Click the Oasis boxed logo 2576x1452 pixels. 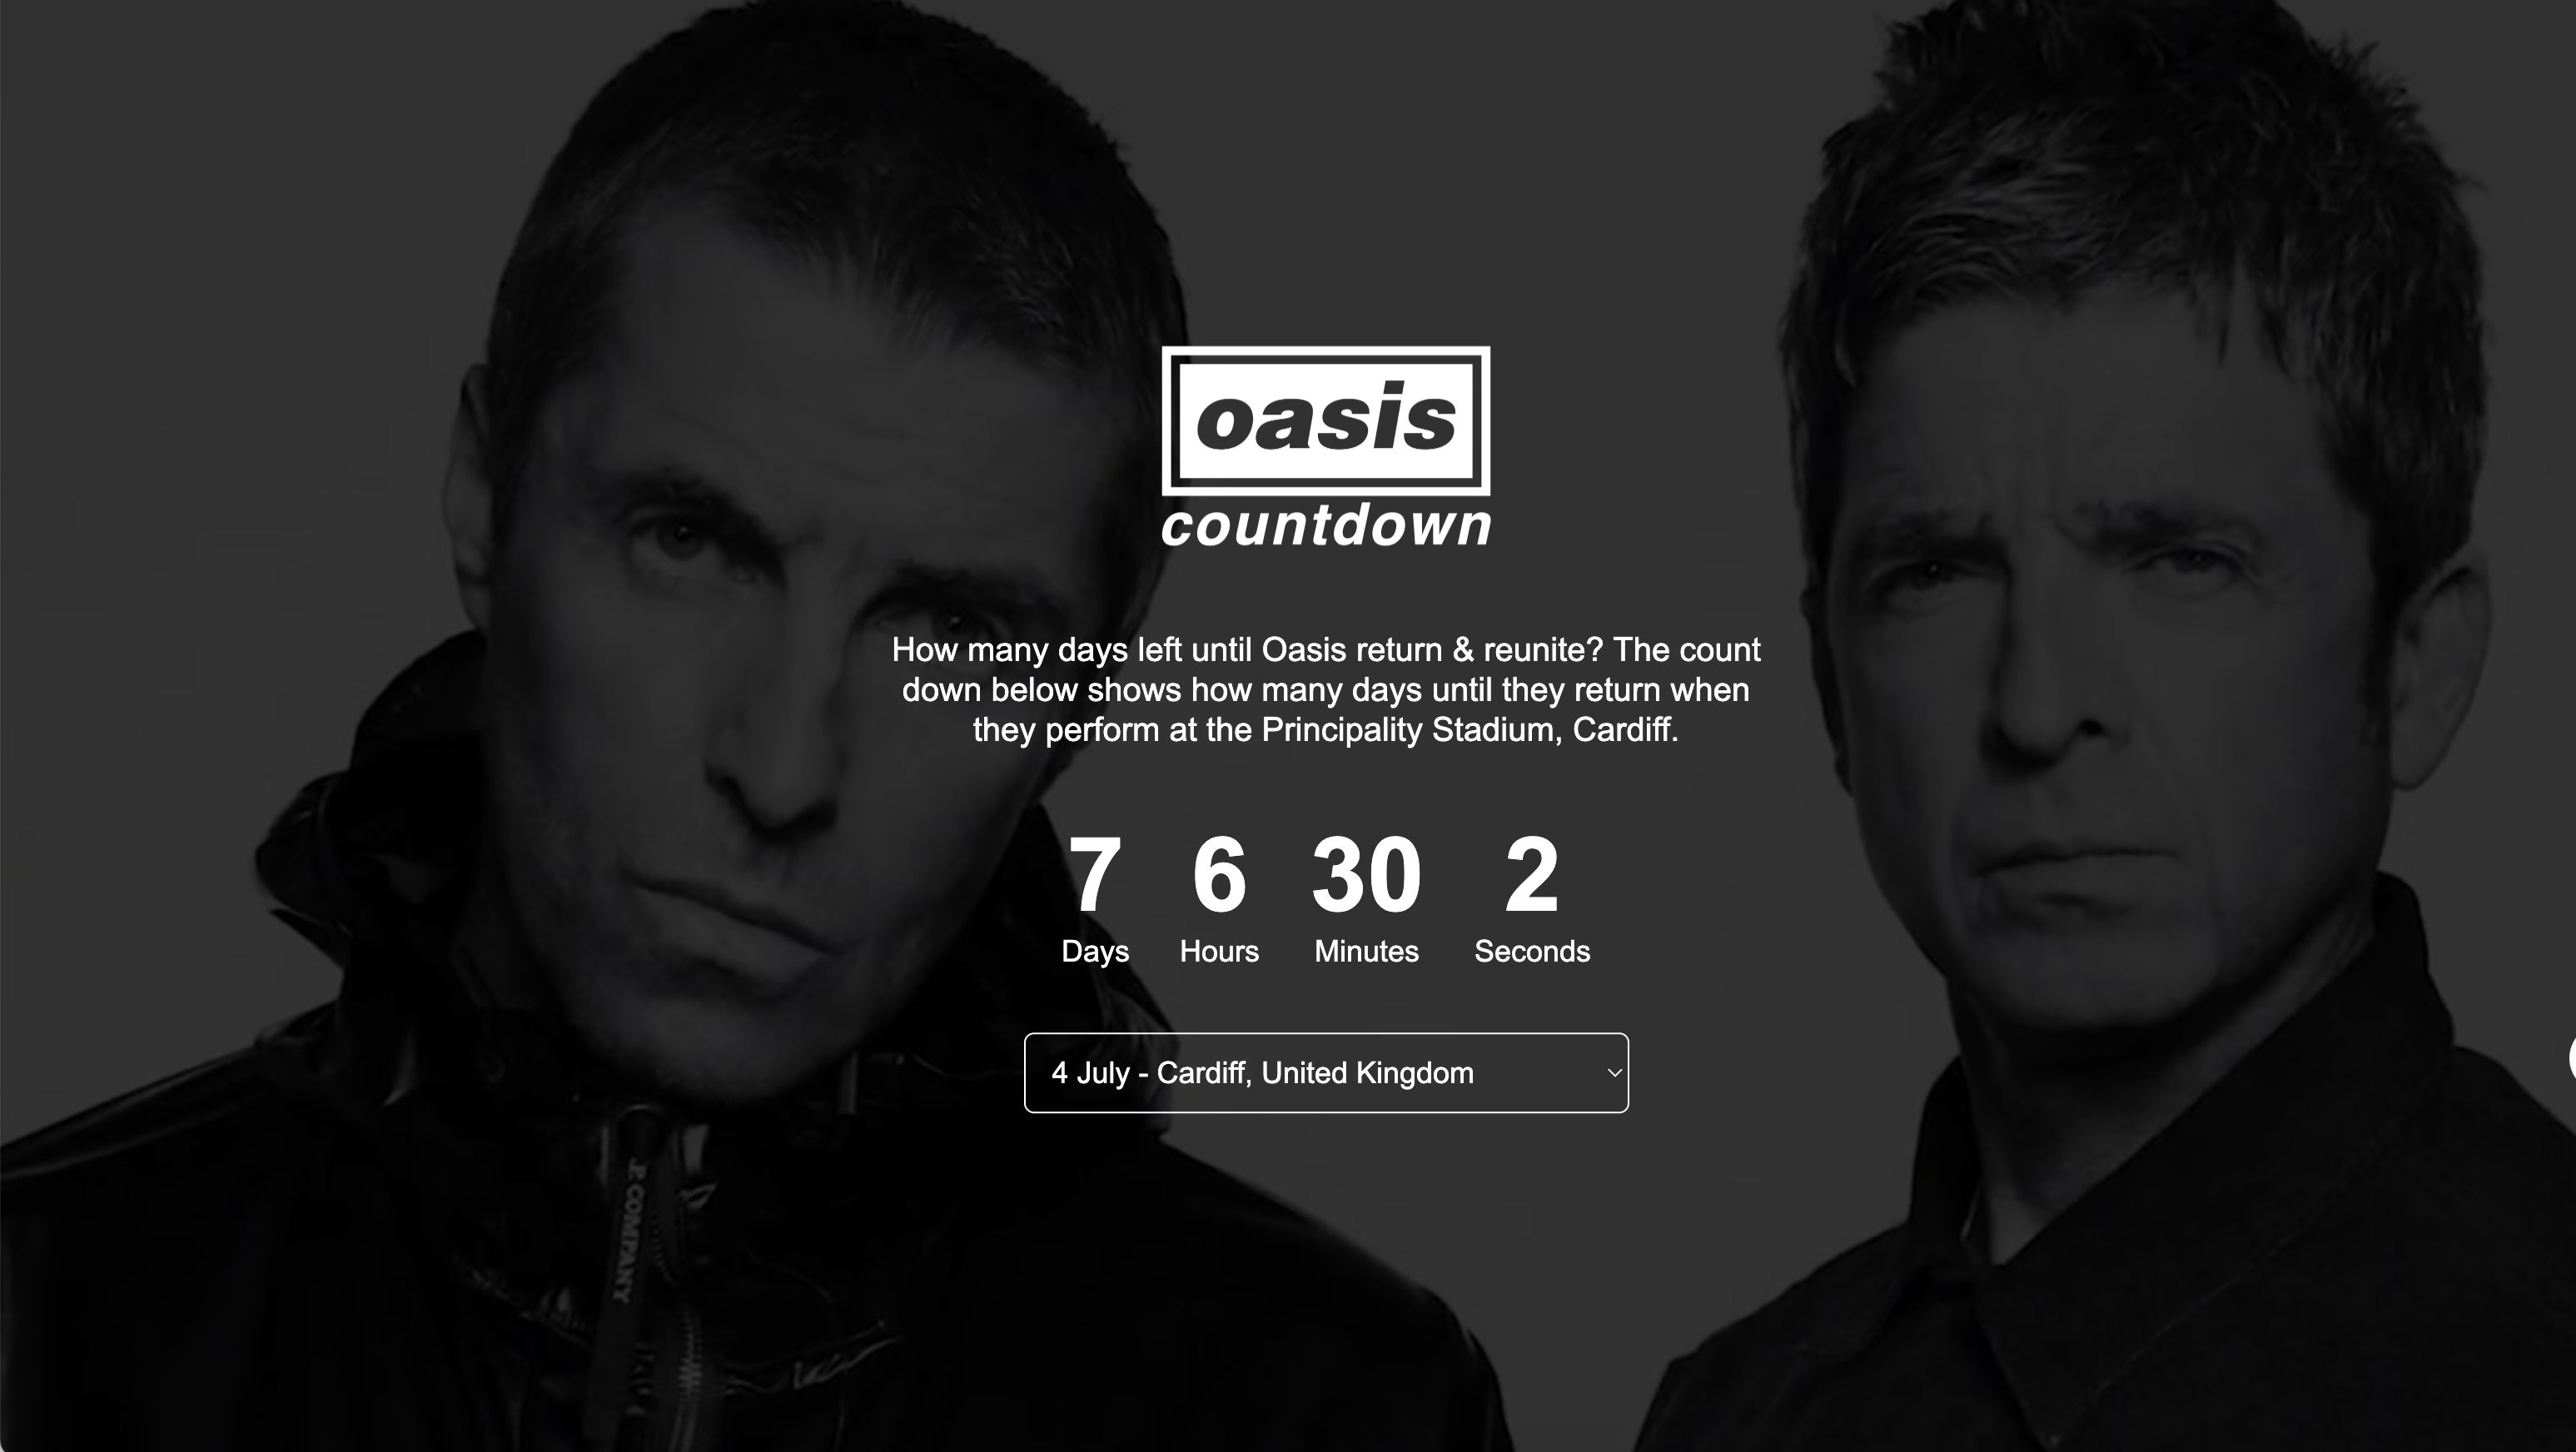(1325, 420)
